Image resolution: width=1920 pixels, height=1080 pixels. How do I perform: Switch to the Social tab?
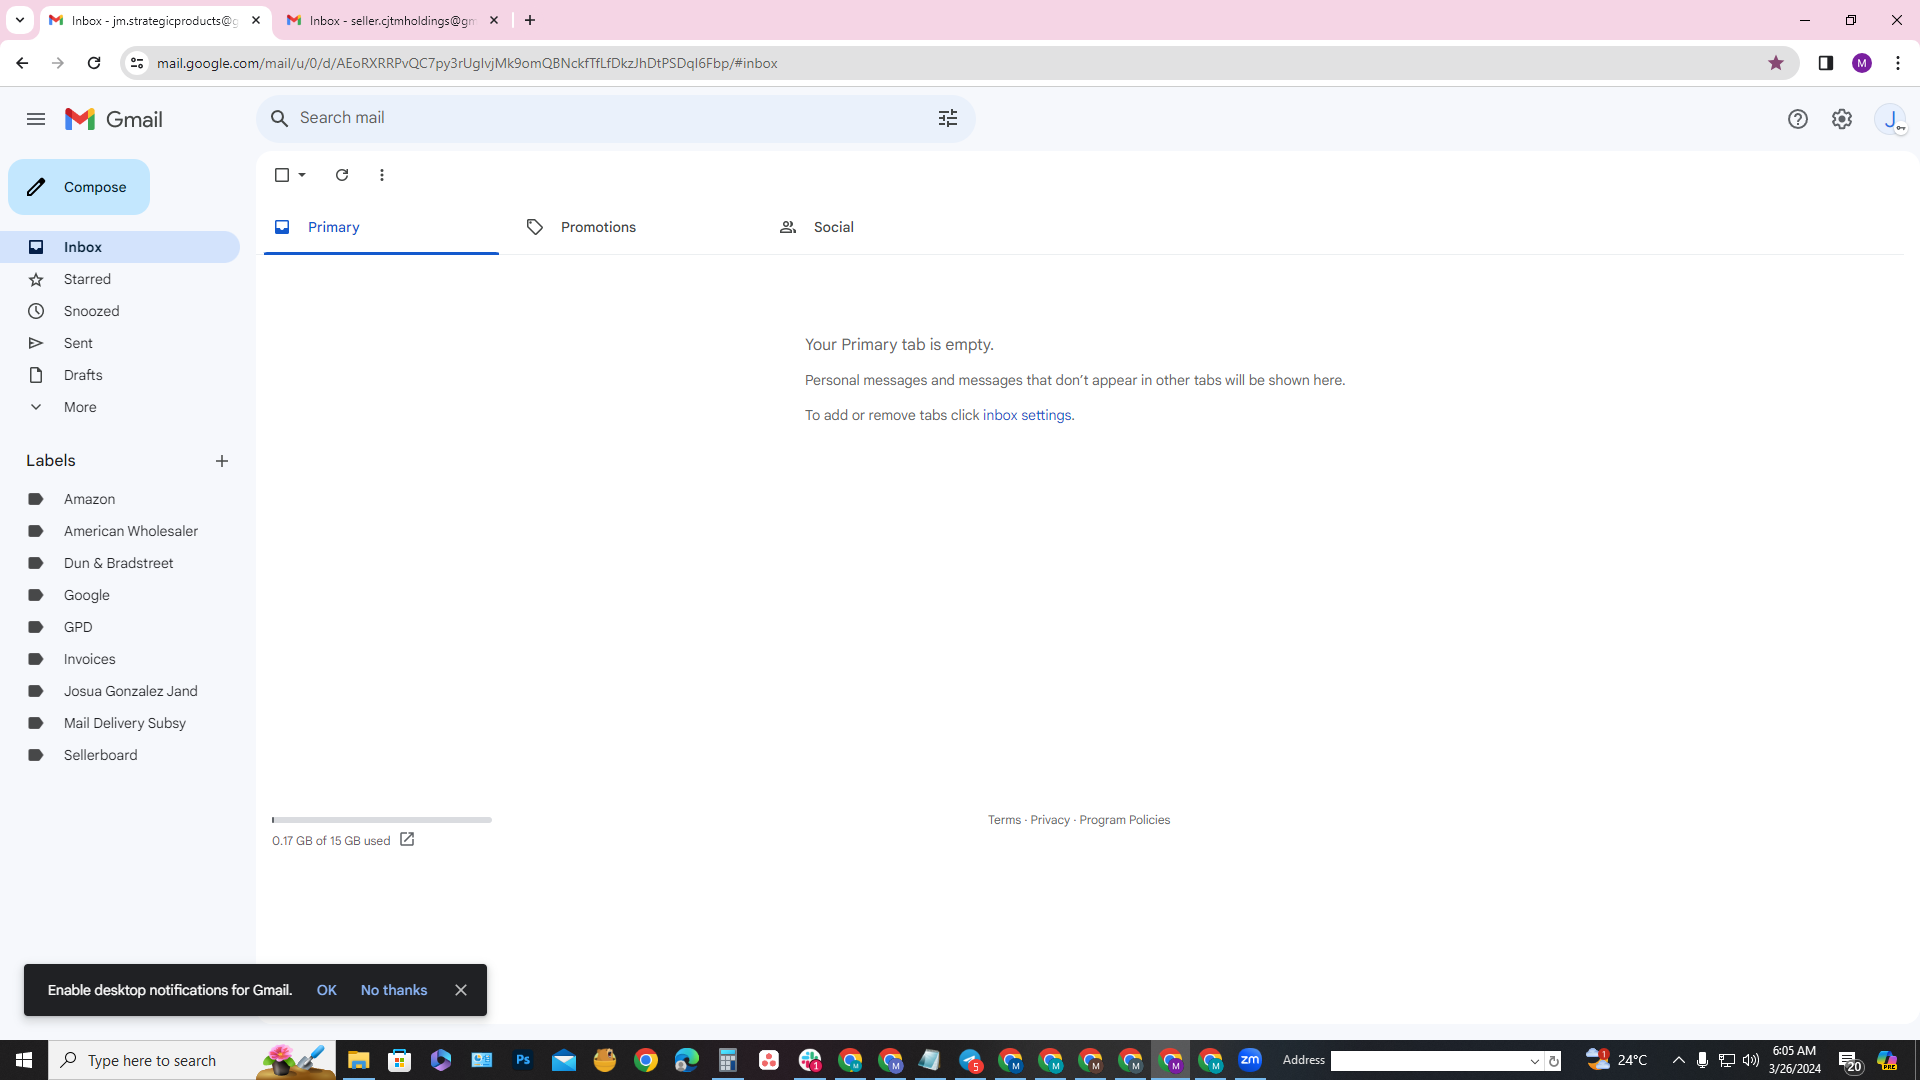click(x=886, y=227)
